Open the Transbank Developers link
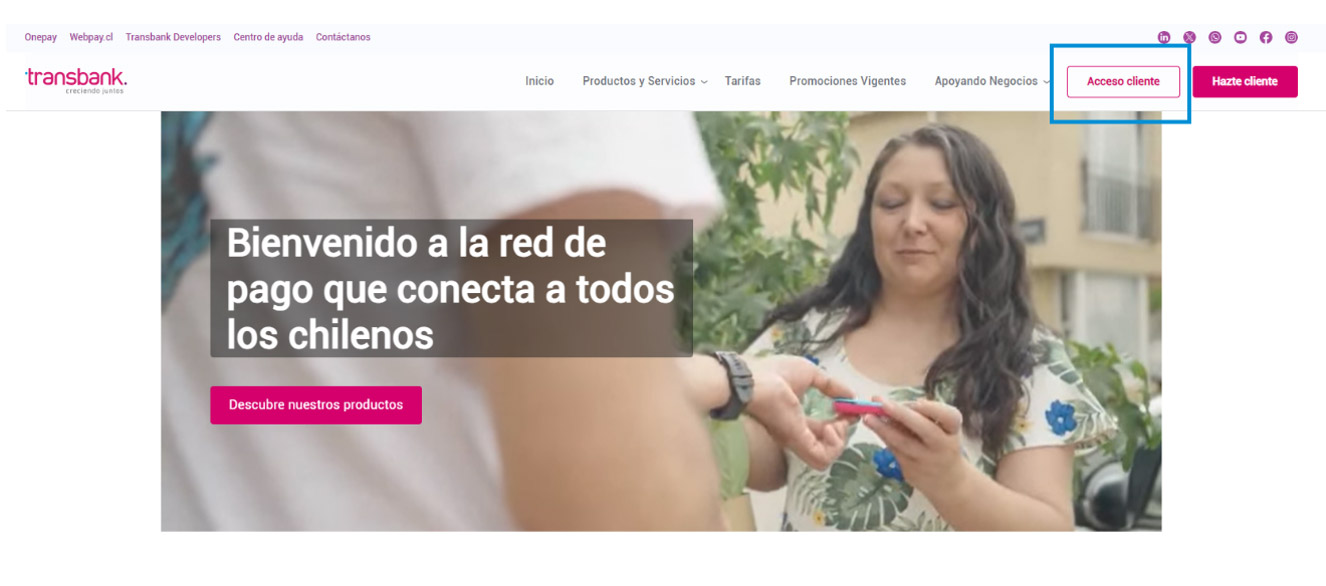This screenshot has width=1326, height=586. point(173,37)
